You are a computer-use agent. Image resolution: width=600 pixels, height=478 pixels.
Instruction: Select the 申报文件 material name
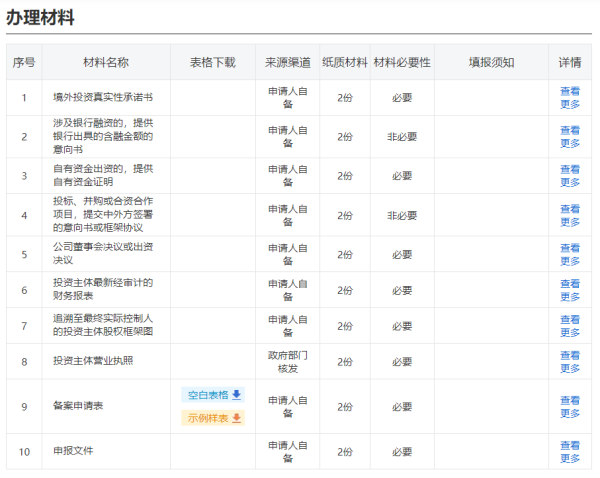click(73, 451)
